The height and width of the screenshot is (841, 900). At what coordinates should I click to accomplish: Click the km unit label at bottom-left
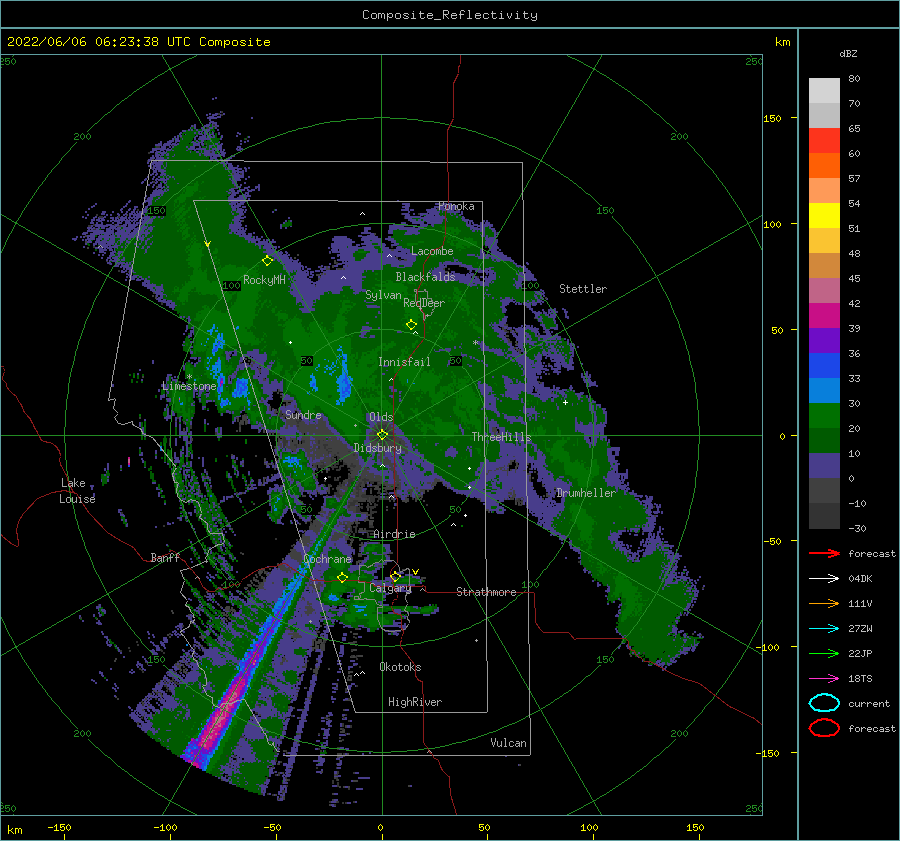(15, 830)
